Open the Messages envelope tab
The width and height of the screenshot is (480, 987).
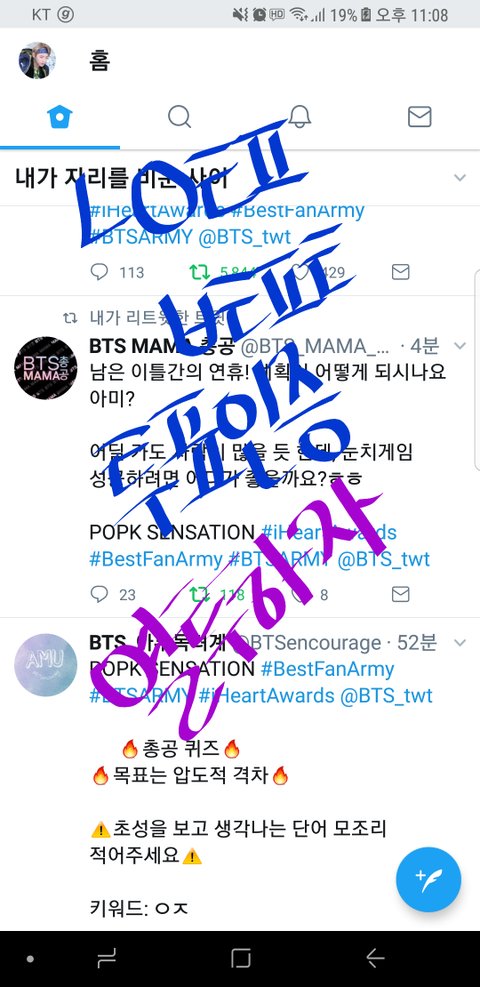pos(420,116)
